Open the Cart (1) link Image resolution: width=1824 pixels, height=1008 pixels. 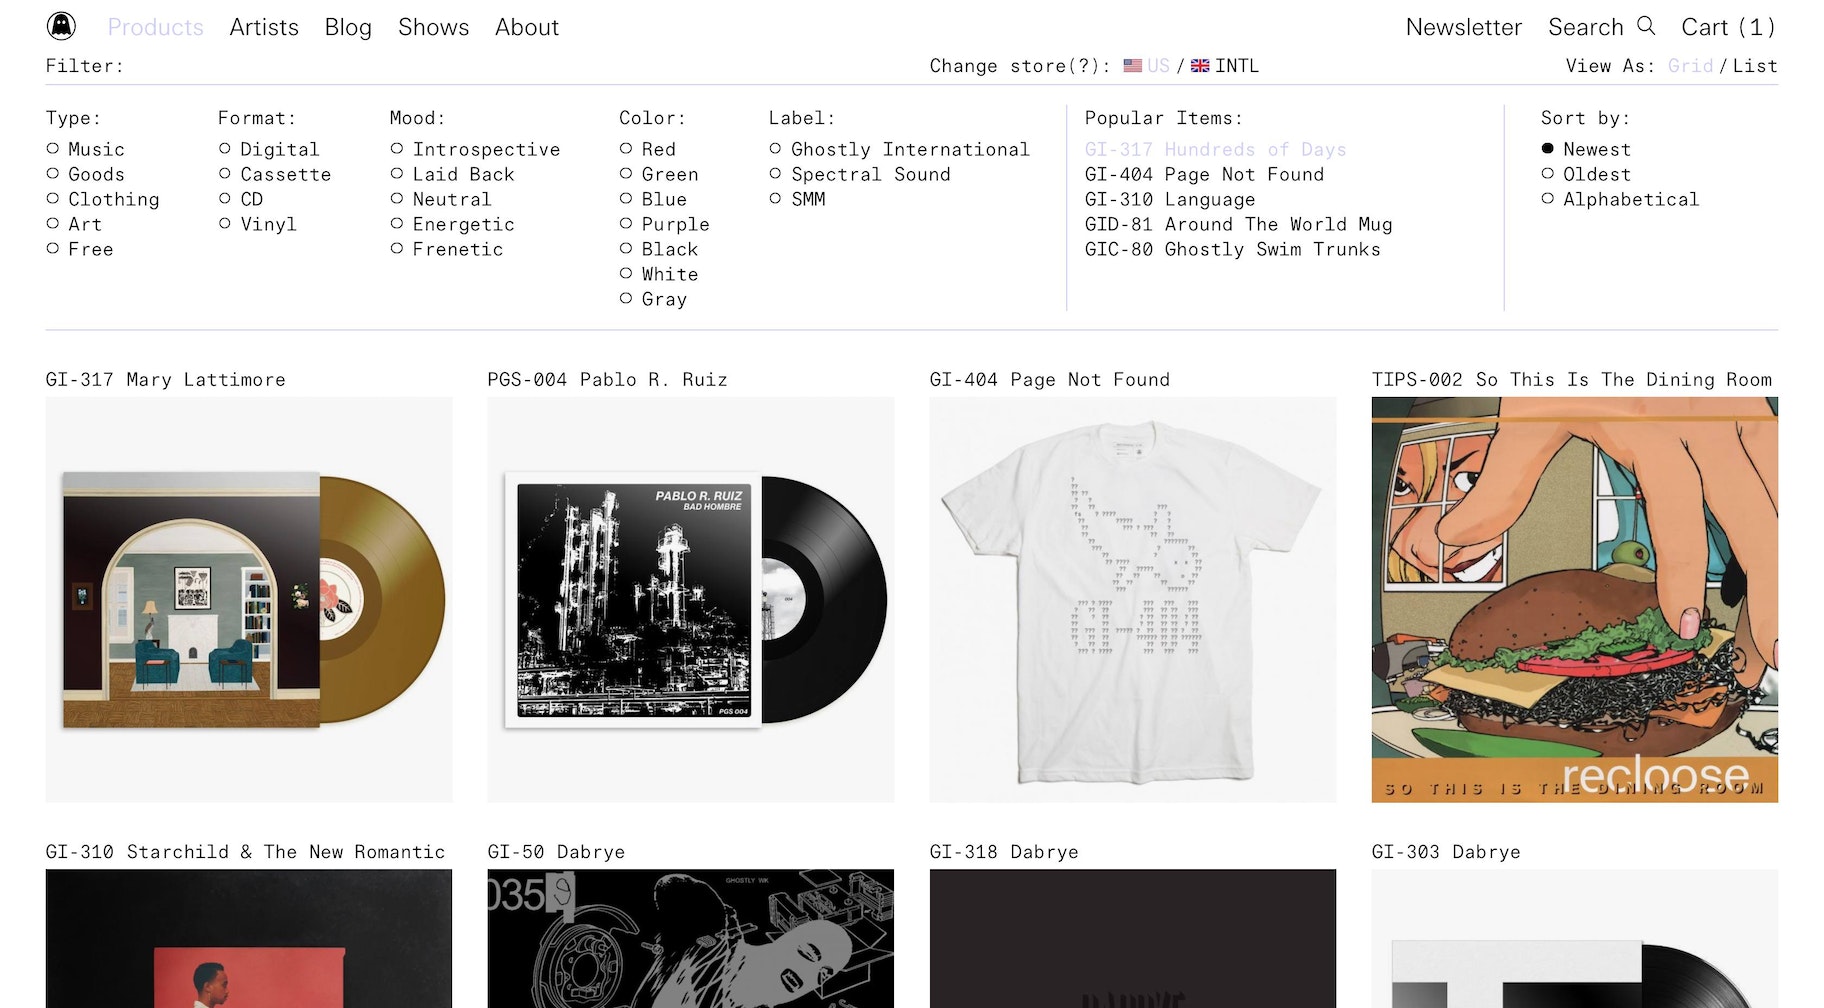point(1728,27)
